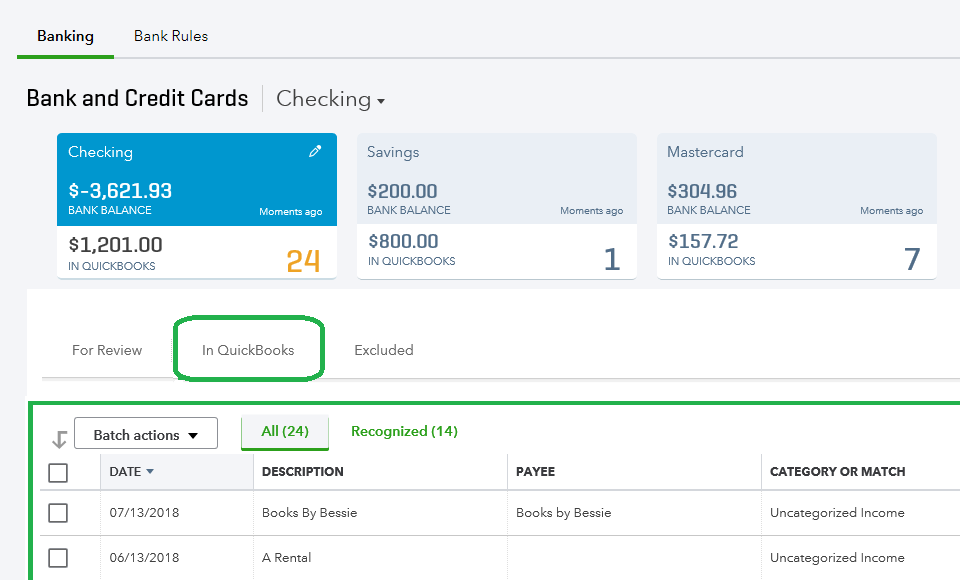Open the Excluded tab

point(384,350)
